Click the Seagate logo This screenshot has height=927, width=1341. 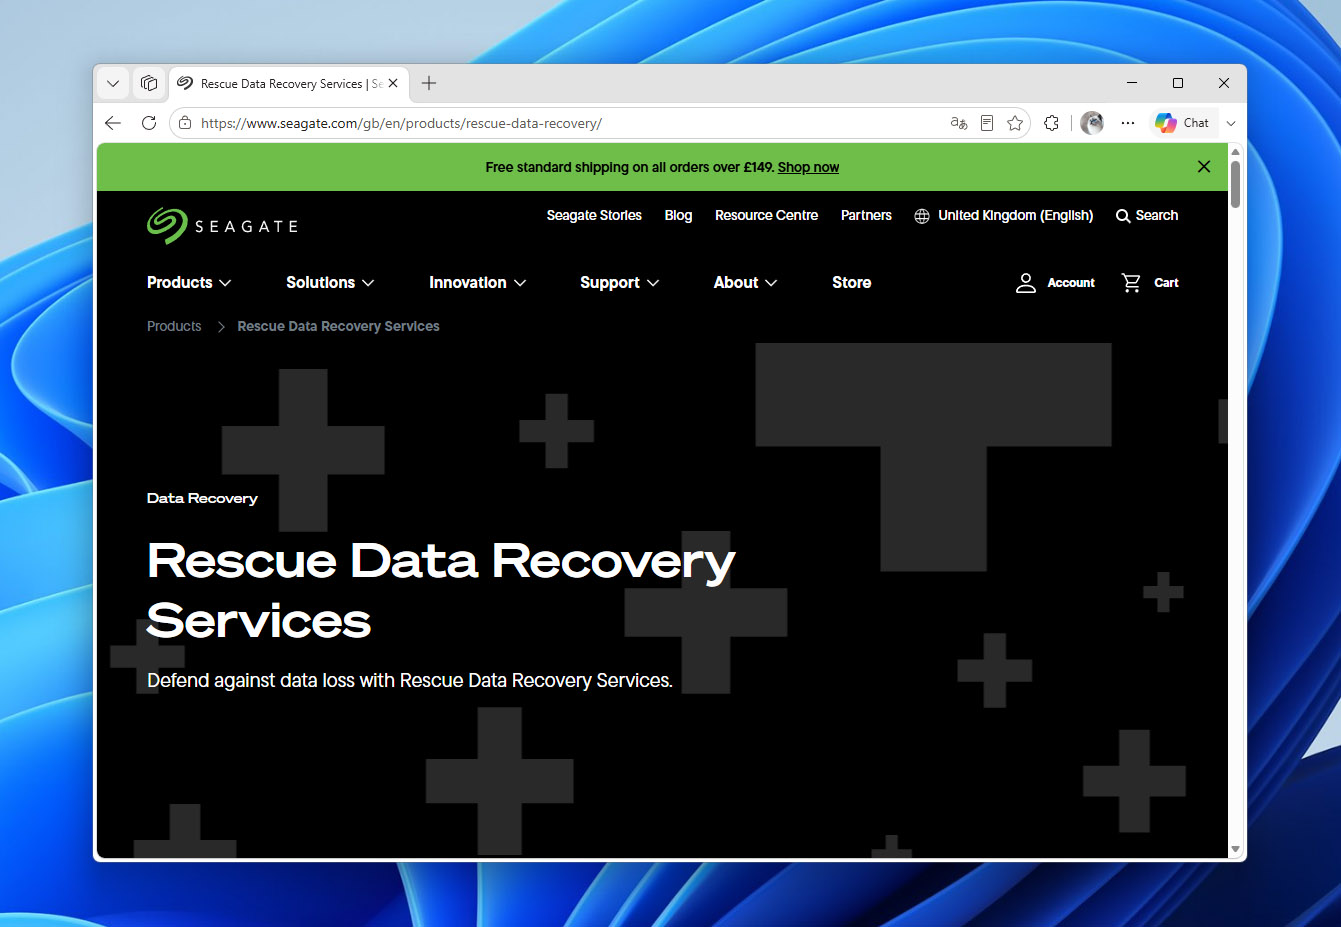tap(222, 226)
